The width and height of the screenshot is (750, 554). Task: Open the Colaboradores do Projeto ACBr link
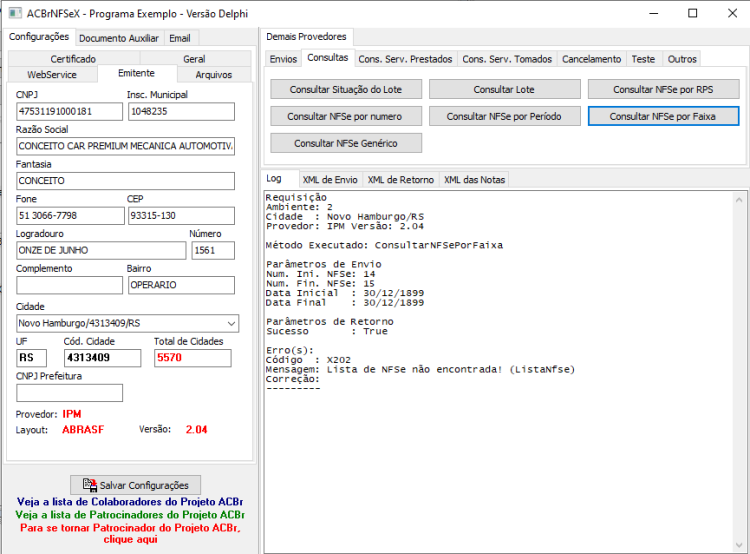(x=130, y=502)
